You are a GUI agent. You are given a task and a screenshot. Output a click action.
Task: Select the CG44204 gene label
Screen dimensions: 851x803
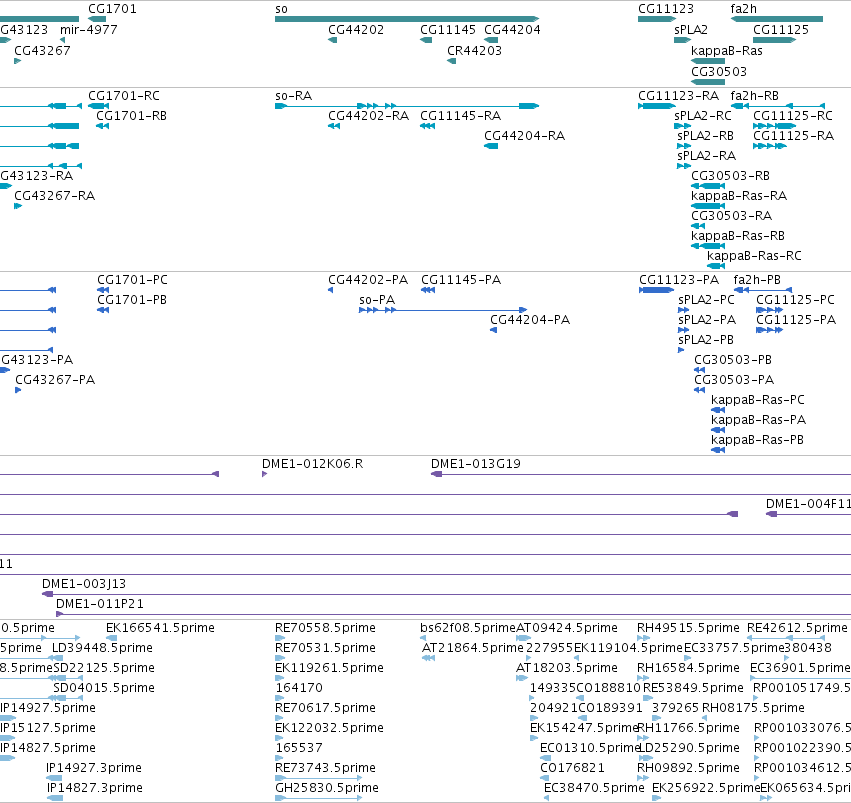click(x=512, y=30)
